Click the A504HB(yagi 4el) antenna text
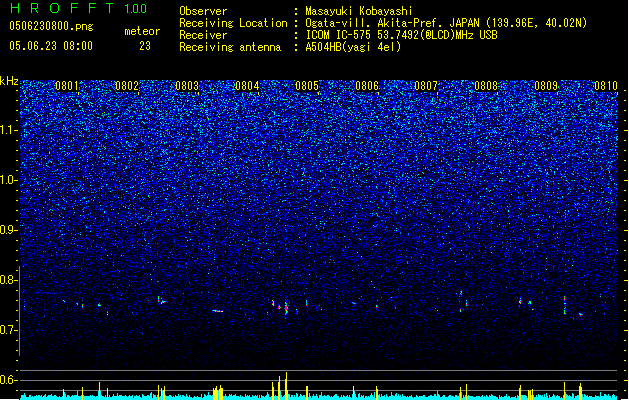The image size is (629, 400). (x=353, y=47)
